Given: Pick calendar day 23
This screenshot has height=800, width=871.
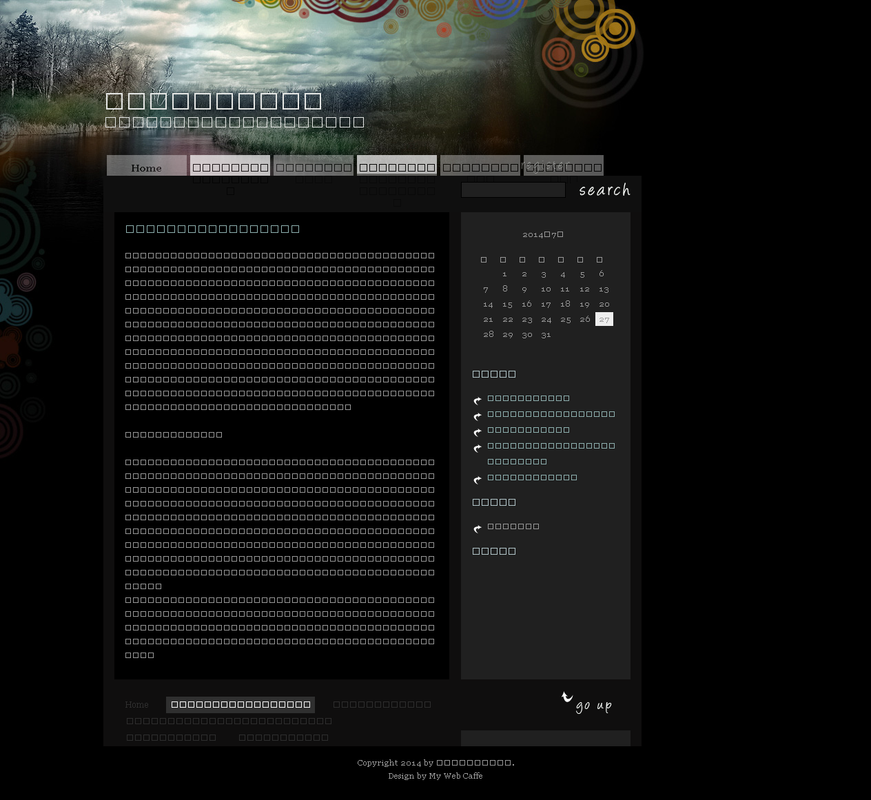Looking at the screenshot, I should point(527,319).
